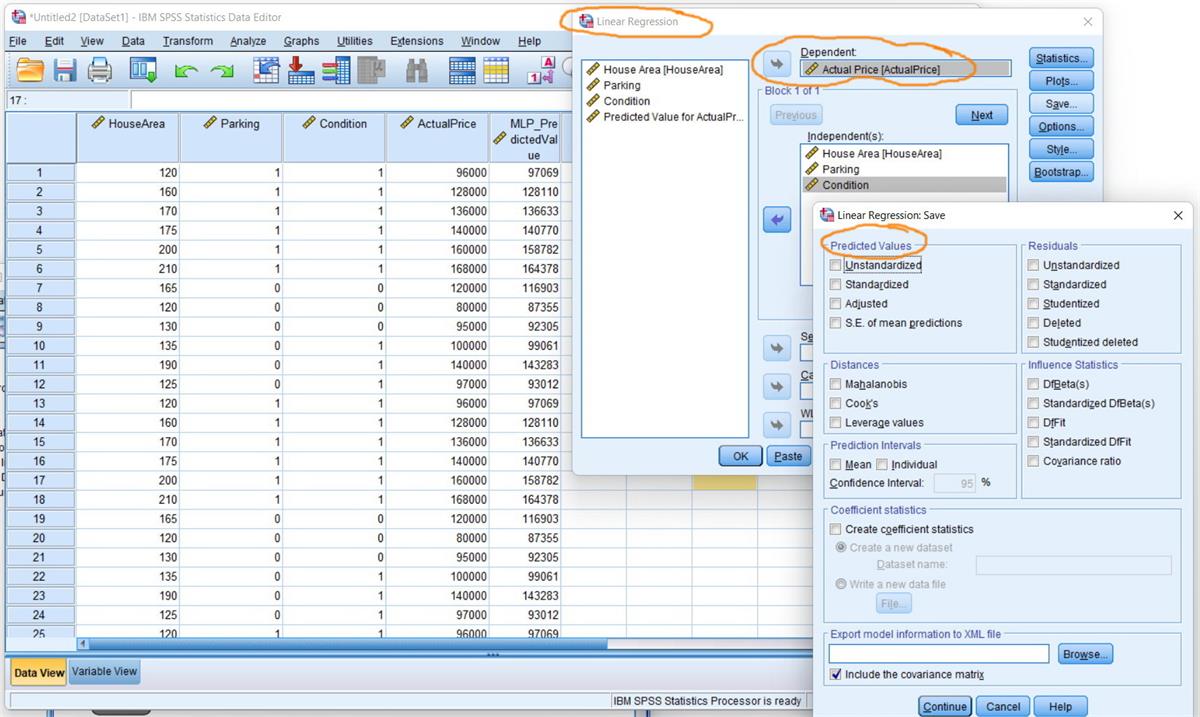Viewport: 1200px width, 717px height.
Task: Switch to the Variable View tab
Action: (104, 672)
